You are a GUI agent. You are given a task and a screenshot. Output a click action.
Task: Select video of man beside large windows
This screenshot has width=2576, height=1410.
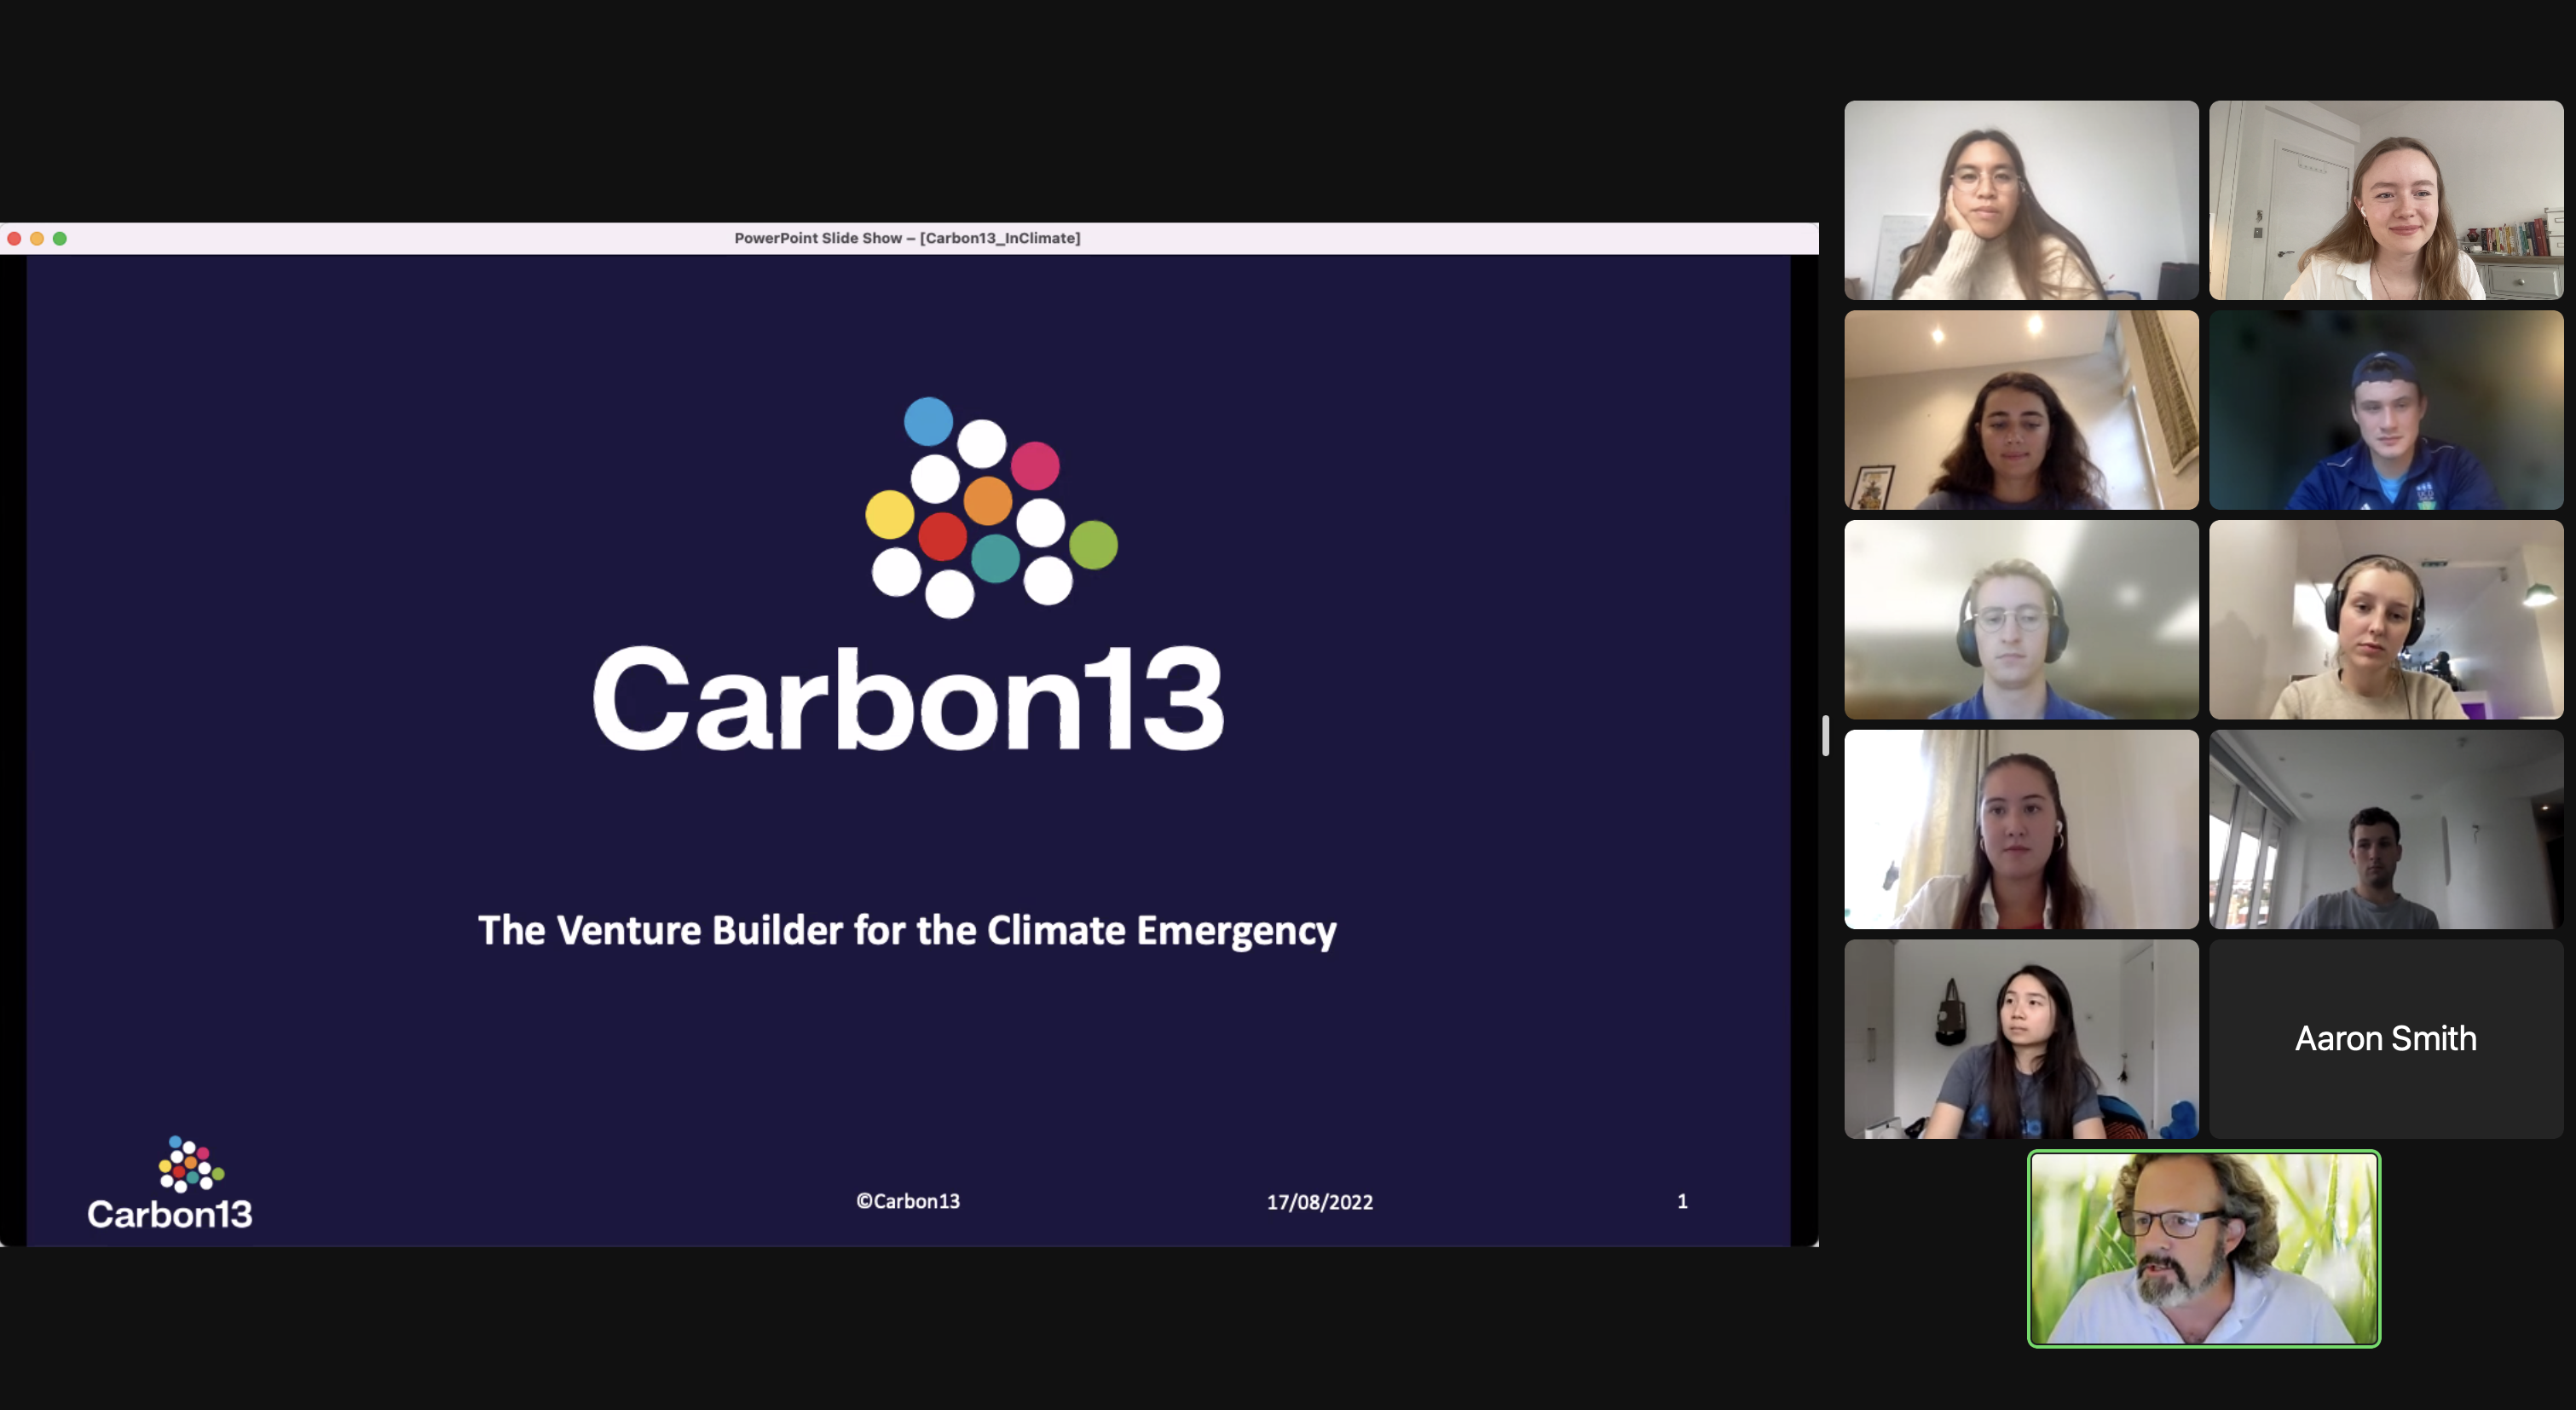(2386, 829)
